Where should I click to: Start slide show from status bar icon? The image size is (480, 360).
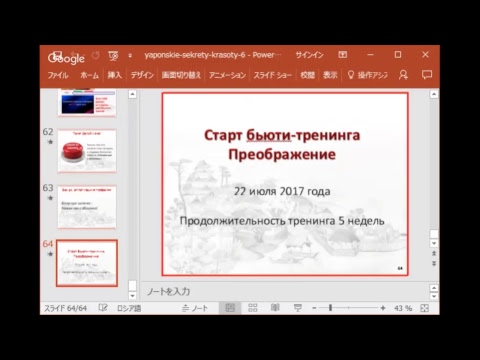click(x=298, y=308)
